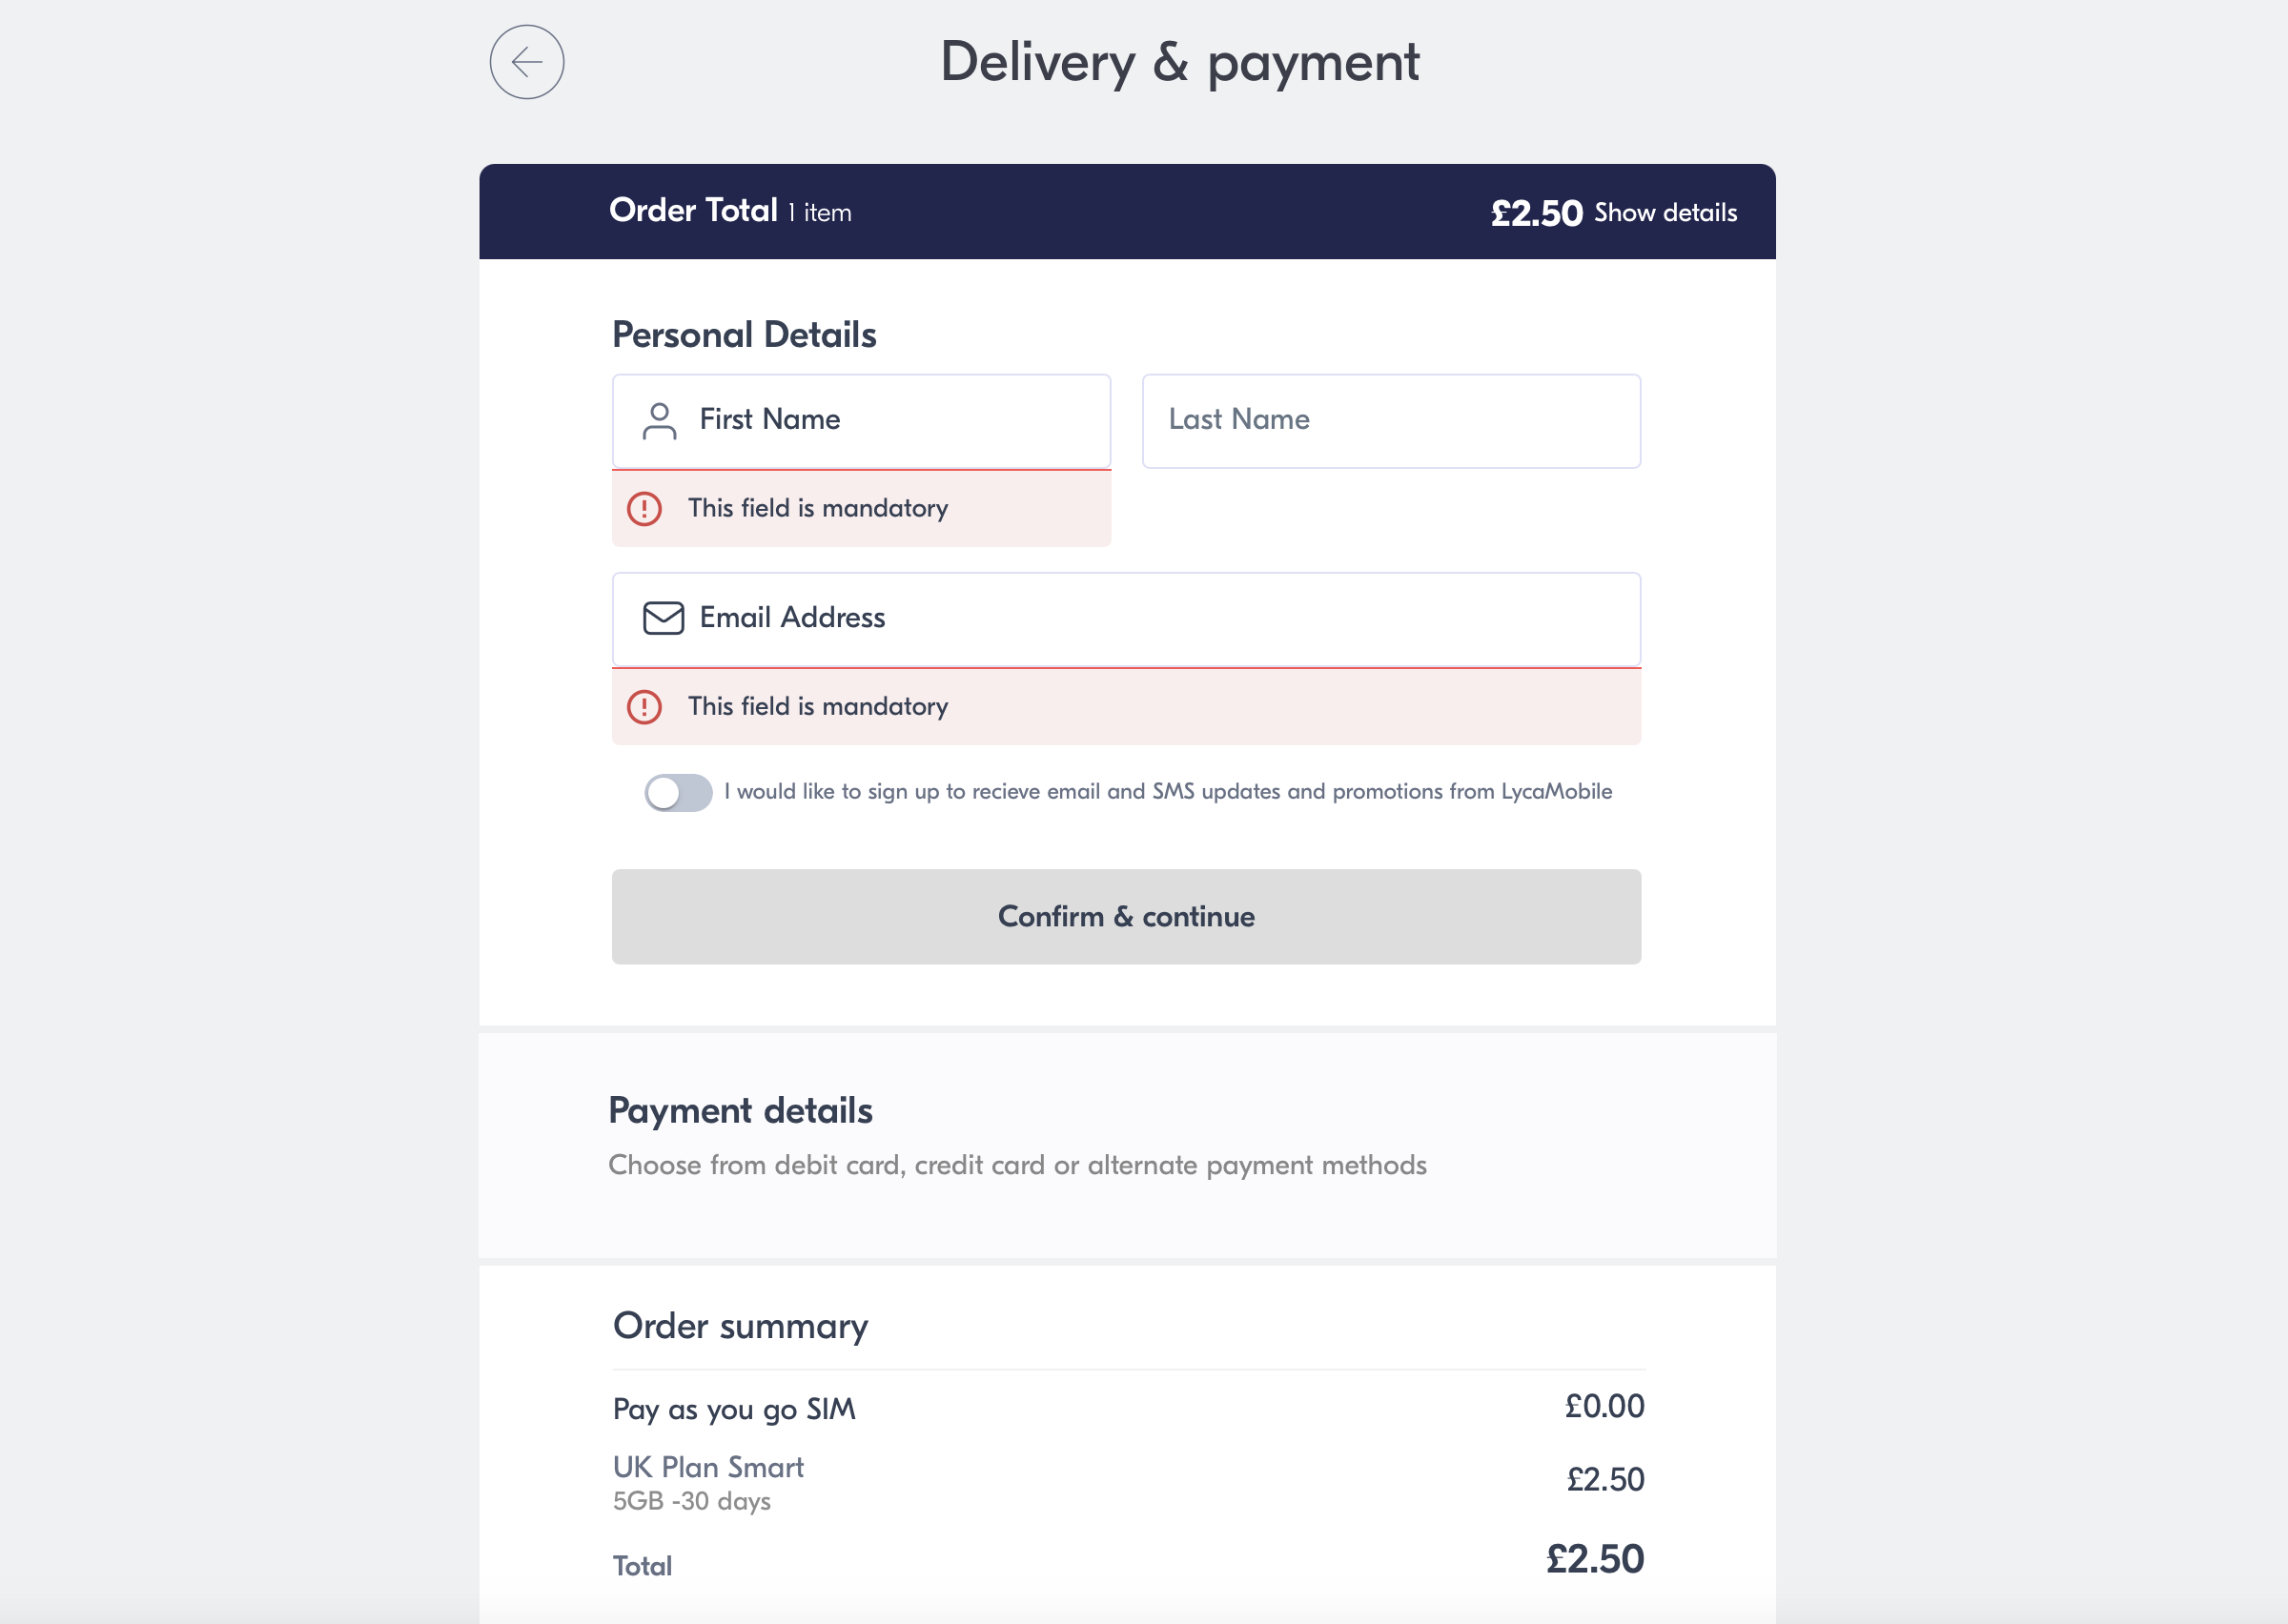
Task: Click the Total £2.50 amount
Action: tap(1594, 1557)
